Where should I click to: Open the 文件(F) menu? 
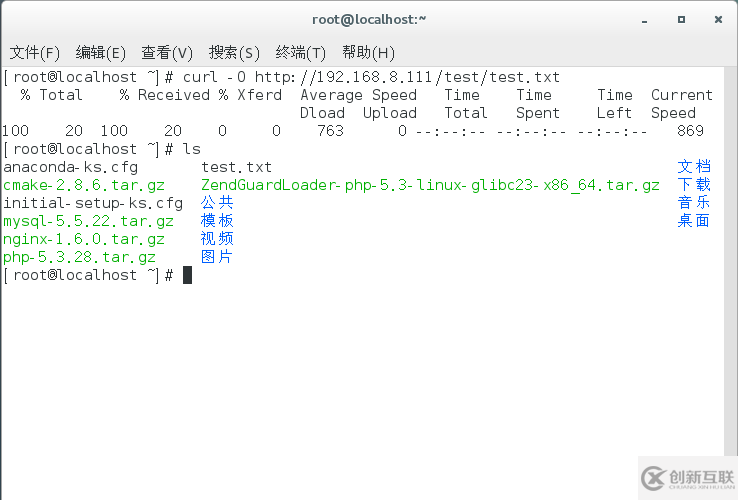35,52
